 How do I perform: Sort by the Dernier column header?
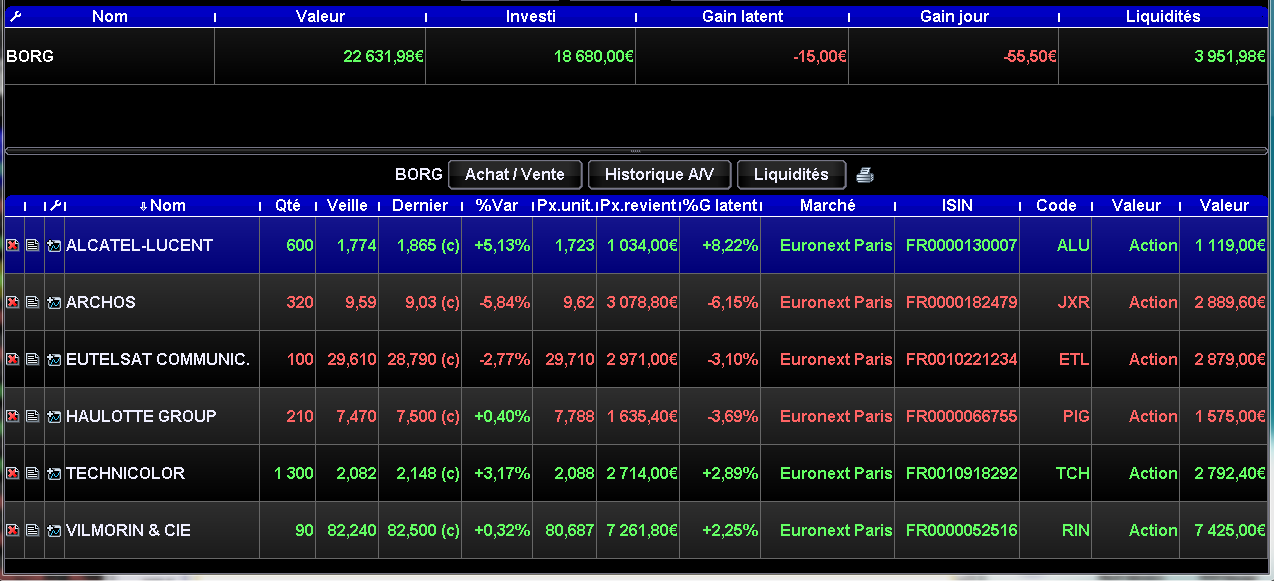tap(420, 205)
